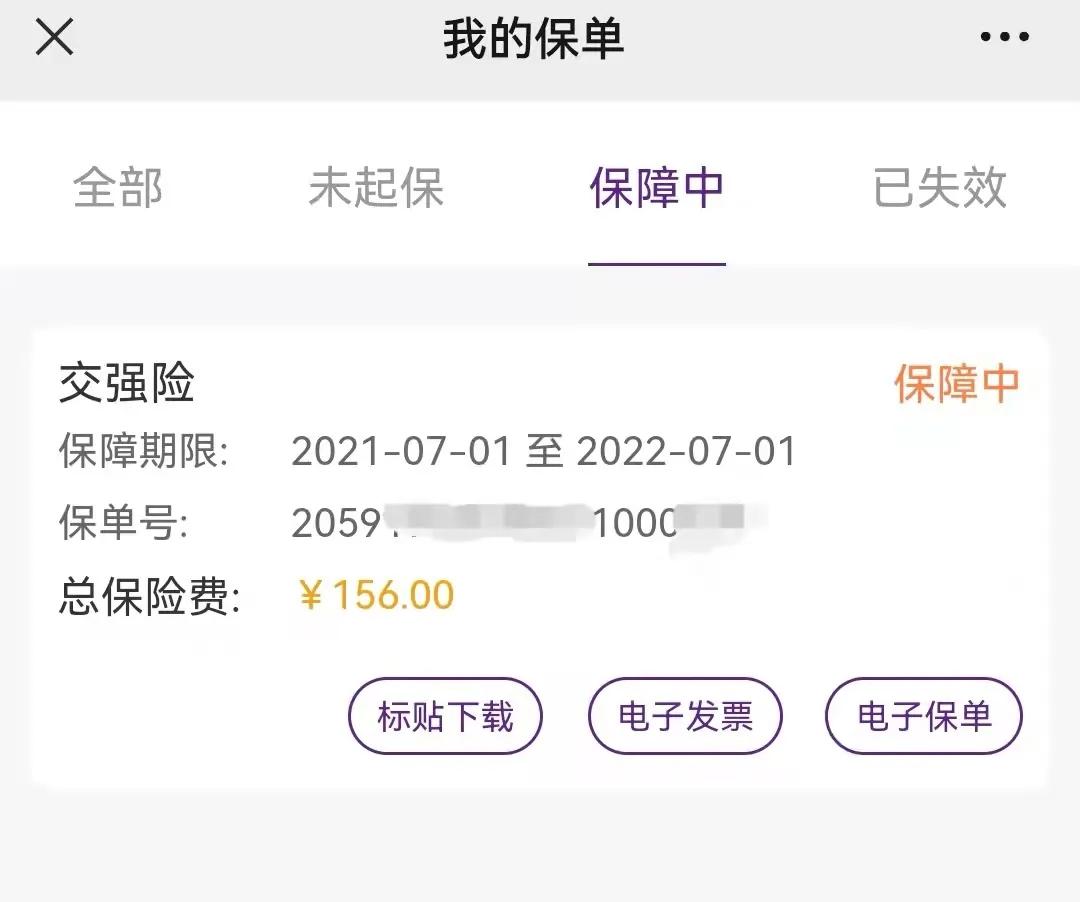The image size is (1080, 902).
Task: Select the 未起保 tab
Action: pyautogui.click(x=376, y=190)
